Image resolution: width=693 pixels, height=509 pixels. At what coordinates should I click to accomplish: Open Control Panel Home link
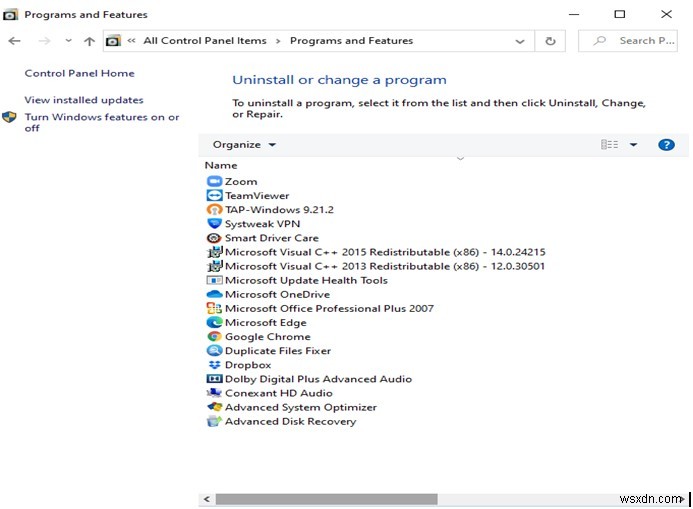coord(80,73)
